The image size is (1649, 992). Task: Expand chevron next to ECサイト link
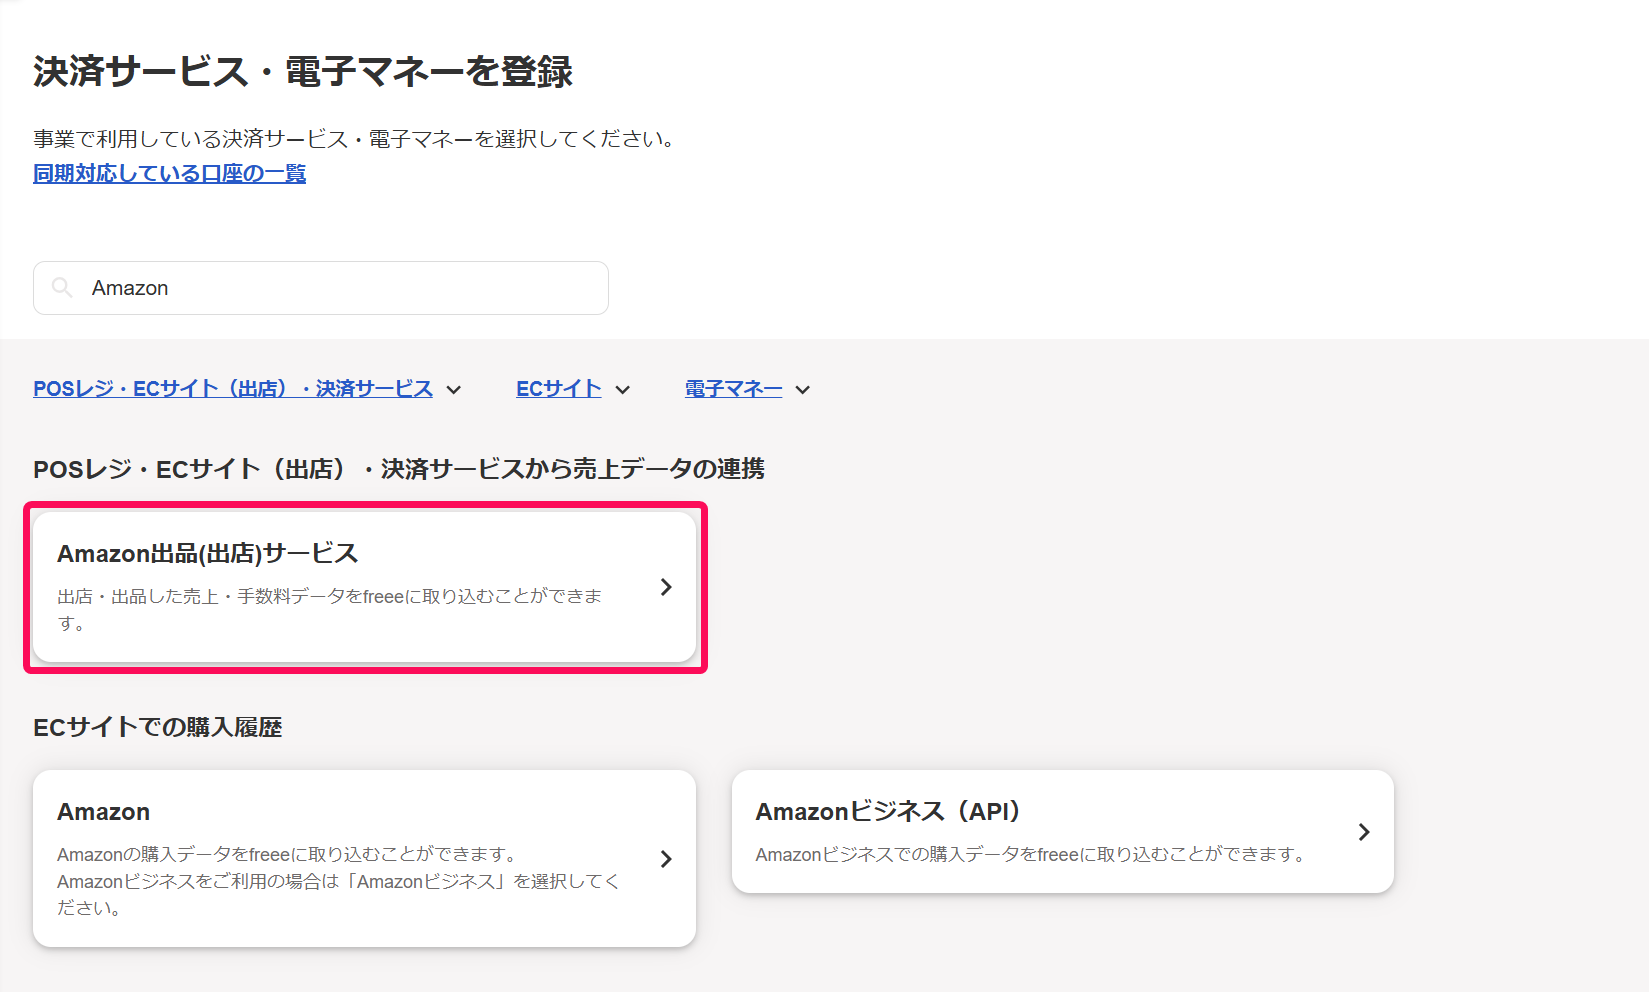click(623, 390)
